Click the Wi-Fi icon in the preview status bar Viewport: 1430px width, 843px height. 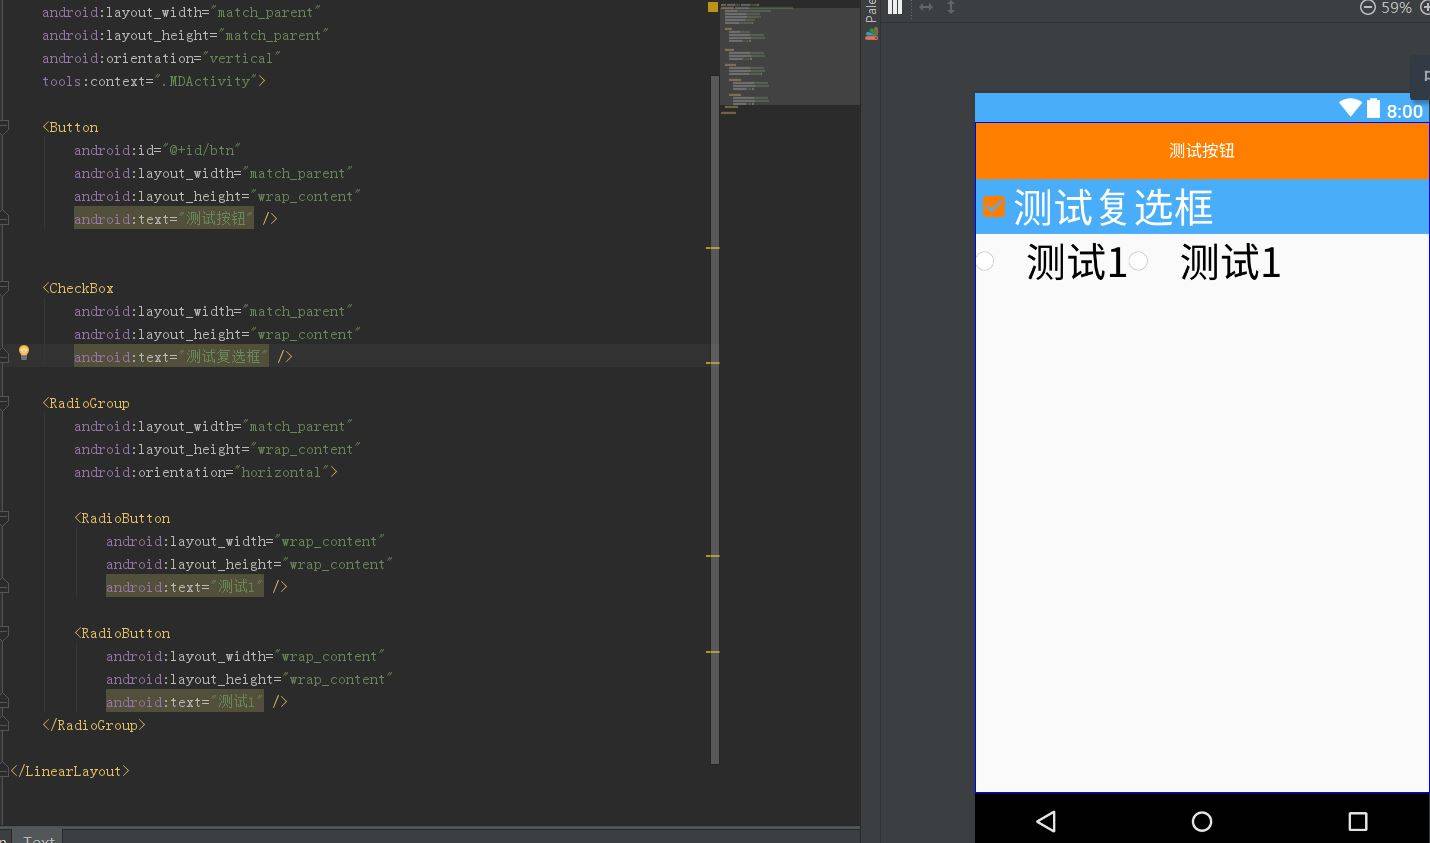(x=1351, y=108)
